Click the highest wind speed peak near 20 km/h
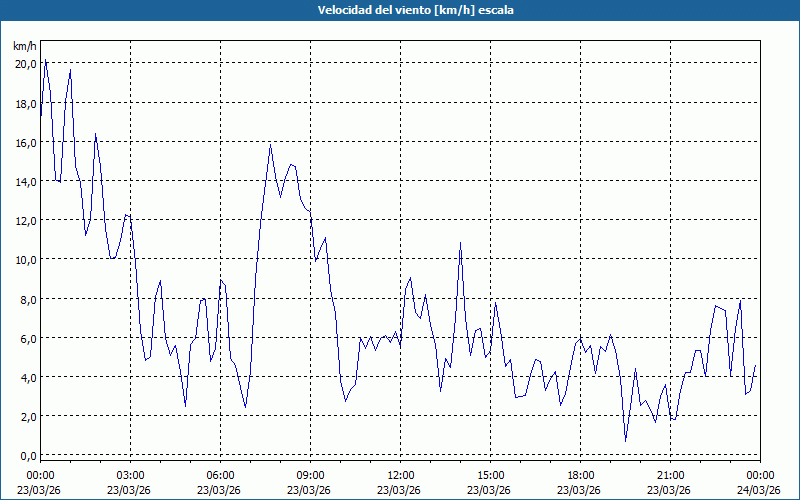The height and width of the screenshot is (500, 800). click(x=45, y=61)
